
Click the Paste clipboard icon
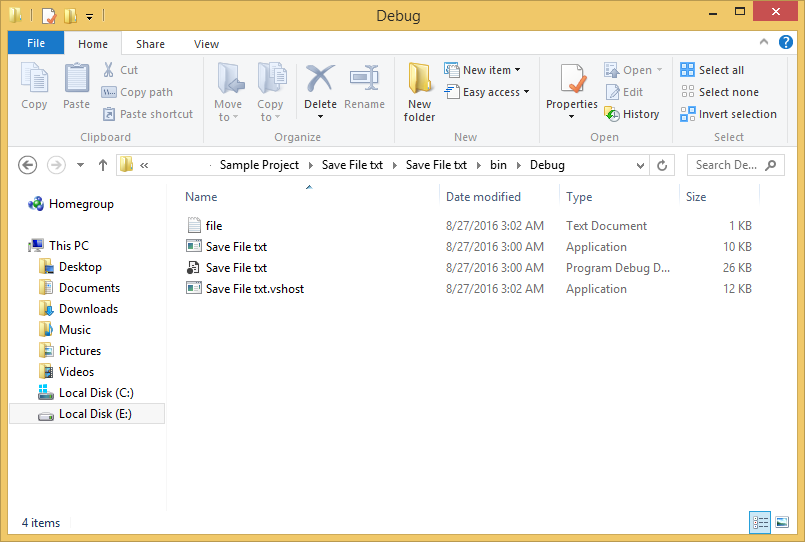click(x=76, y=78)
